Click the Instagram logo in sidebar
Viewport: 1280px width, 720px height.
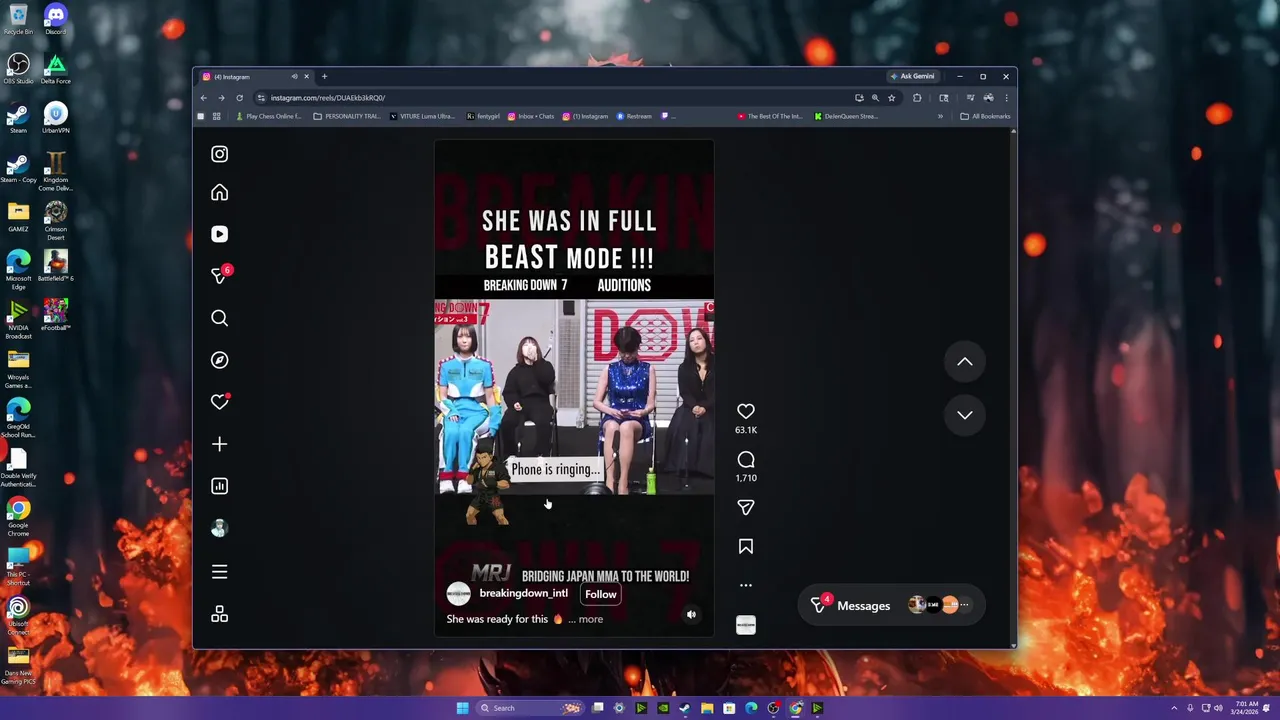(219, 154)
